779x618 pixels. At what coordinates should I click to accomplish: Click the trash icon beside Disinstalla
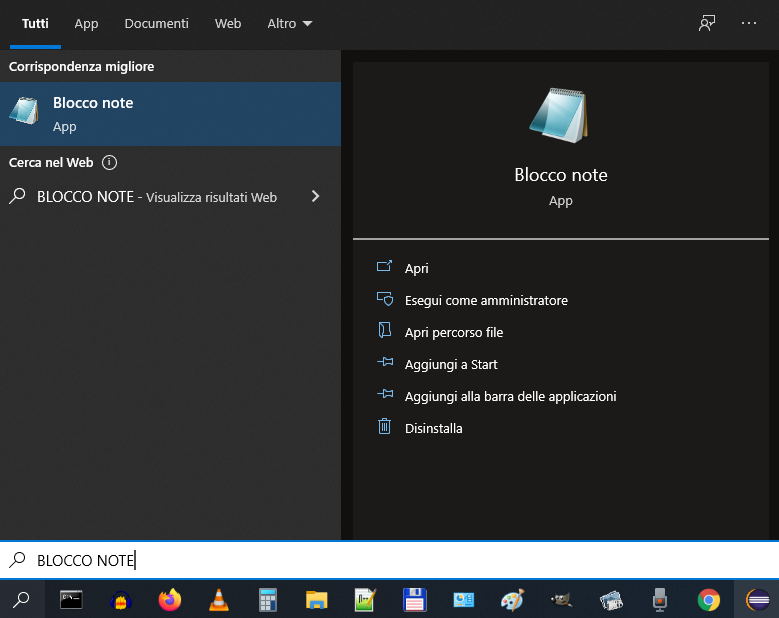click(385, 426)
